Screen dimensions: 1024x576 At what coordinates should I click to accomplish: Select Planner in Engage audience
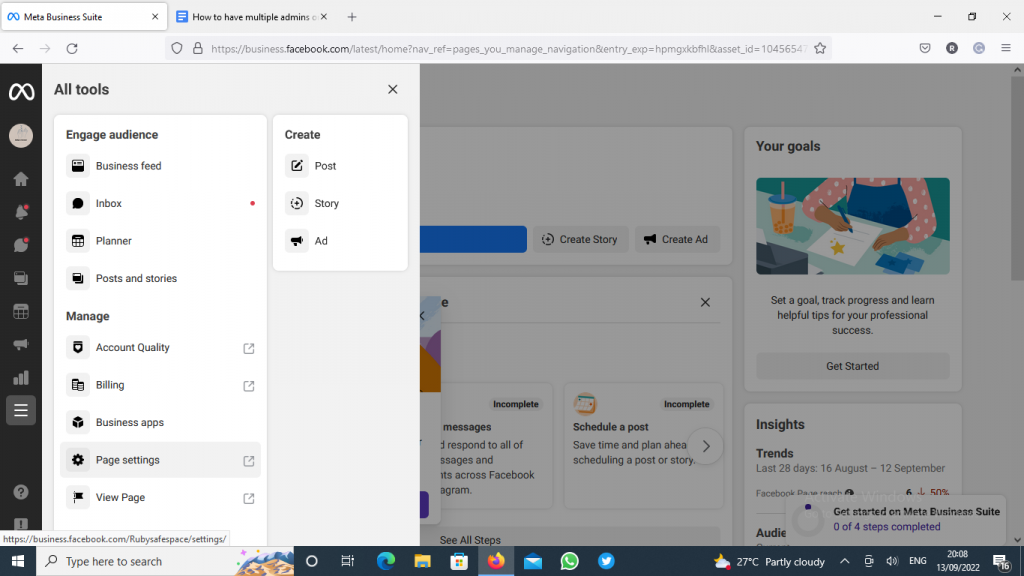click(161, 241)
